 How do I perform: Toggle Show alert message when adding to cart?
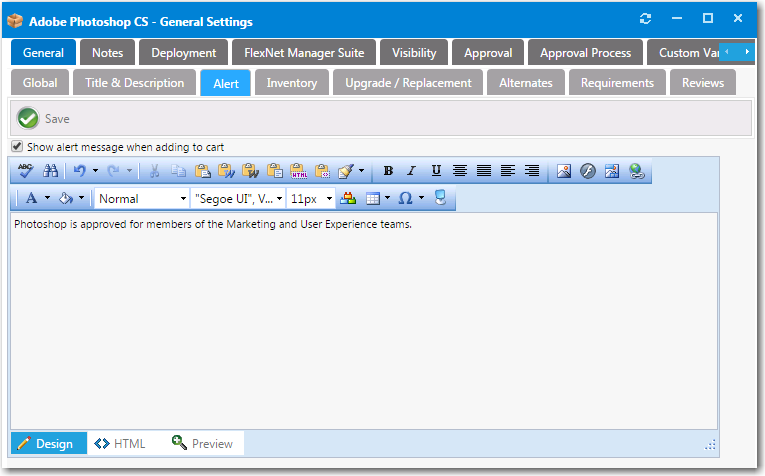(17, 147)
